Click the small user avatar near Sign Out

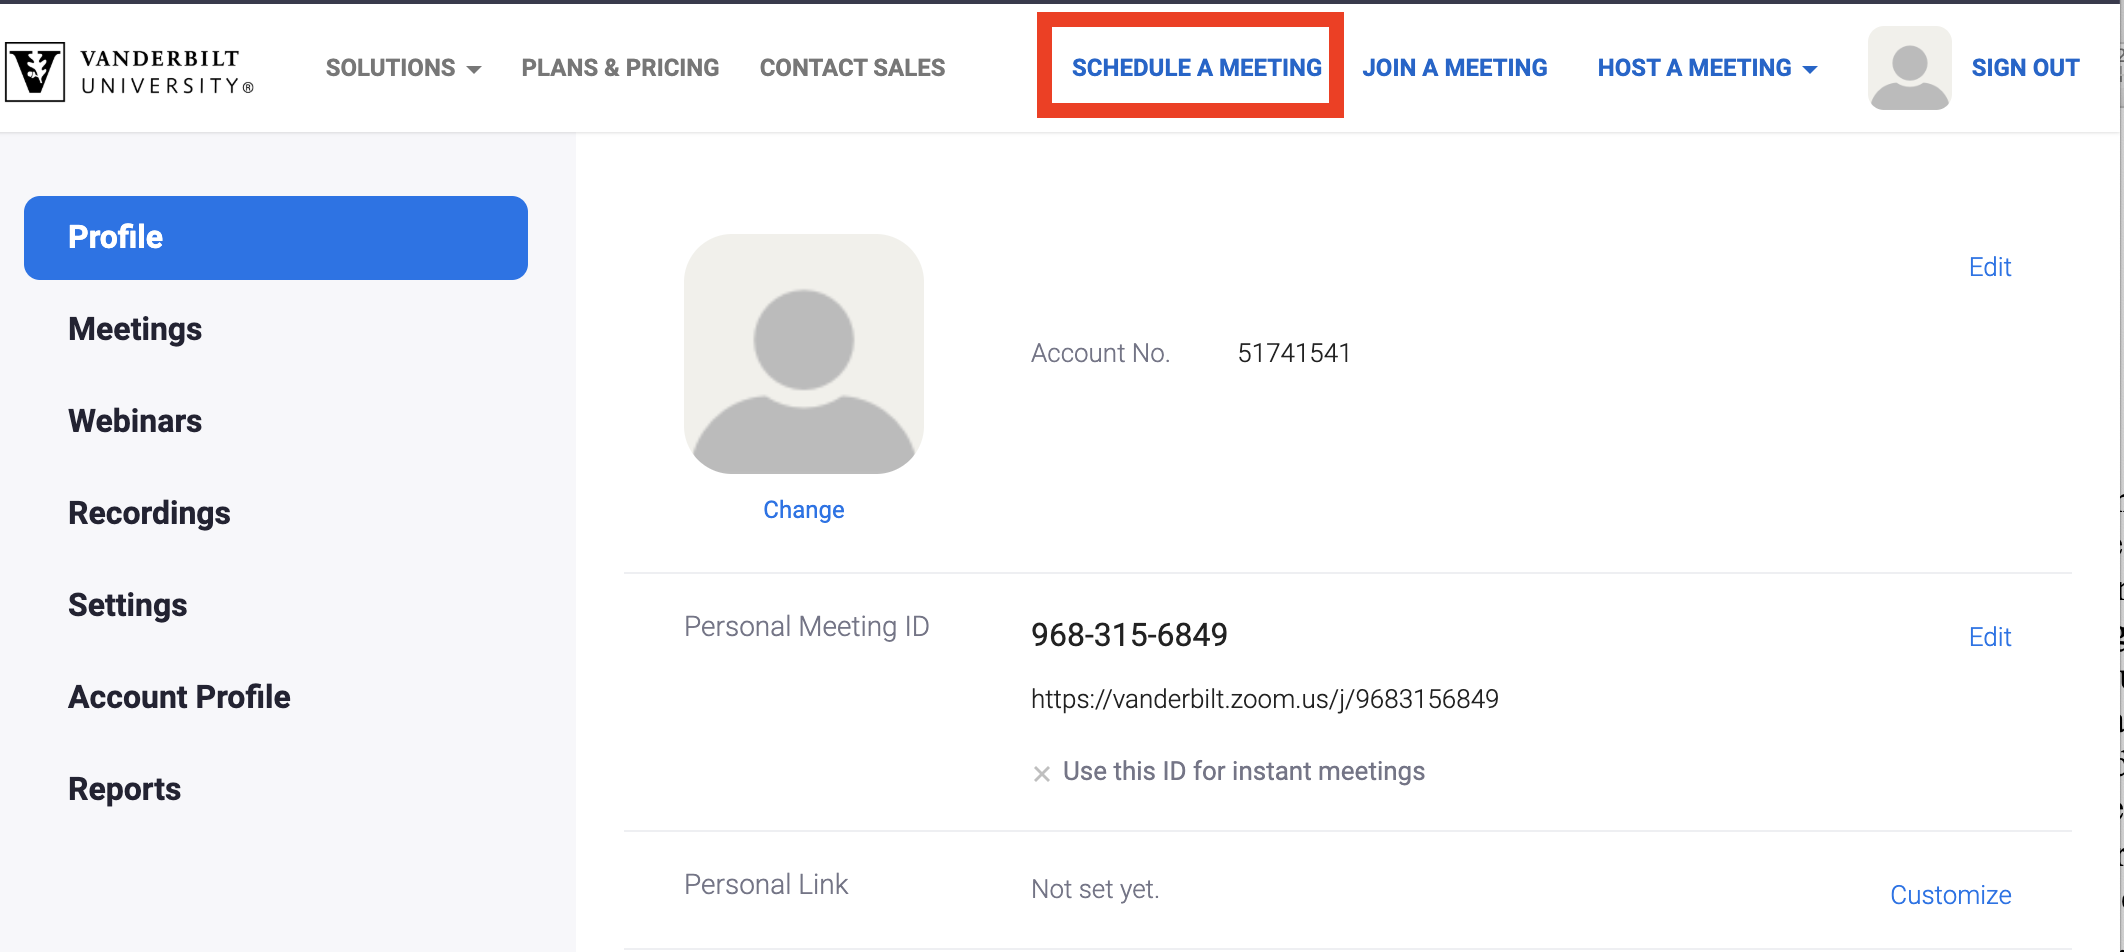(x=1909, y=68)
